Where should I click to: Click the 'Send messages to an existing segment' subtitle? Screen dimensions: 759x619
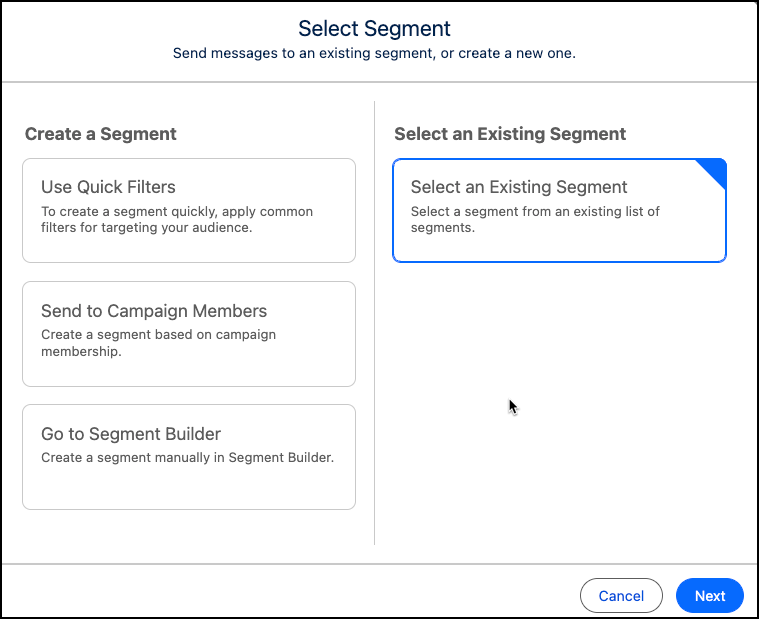pyautogui.click(x=374, y=53)
